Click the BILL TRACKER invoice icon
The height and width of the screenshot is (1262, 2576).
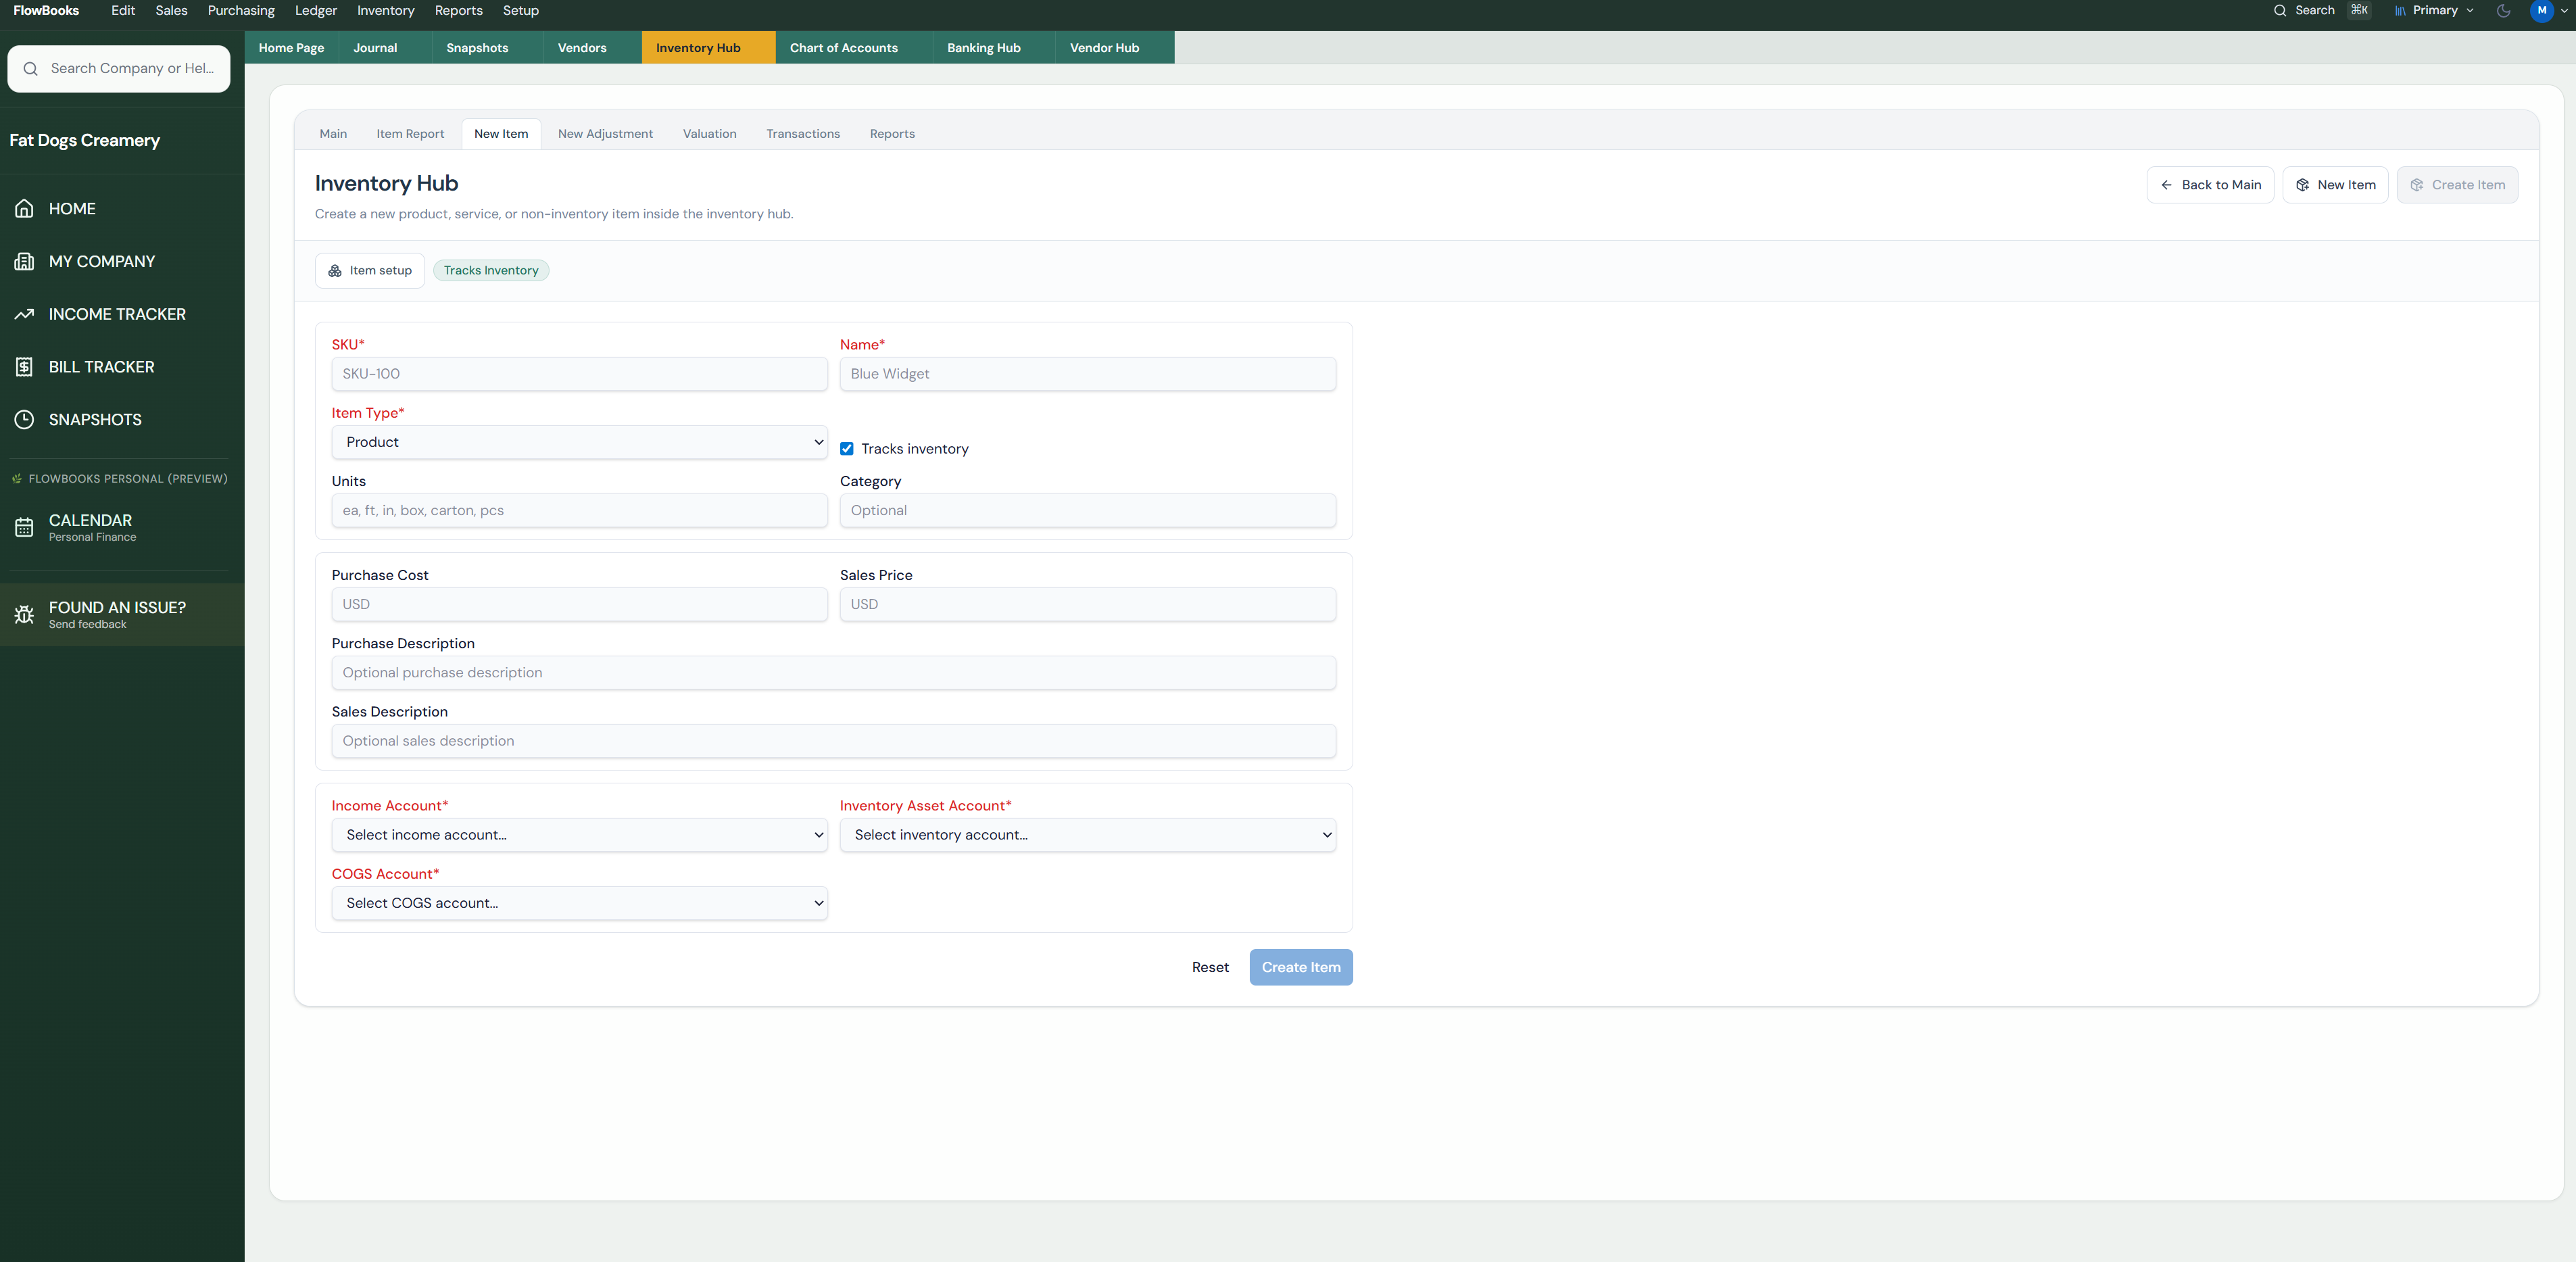click(25, 366)
